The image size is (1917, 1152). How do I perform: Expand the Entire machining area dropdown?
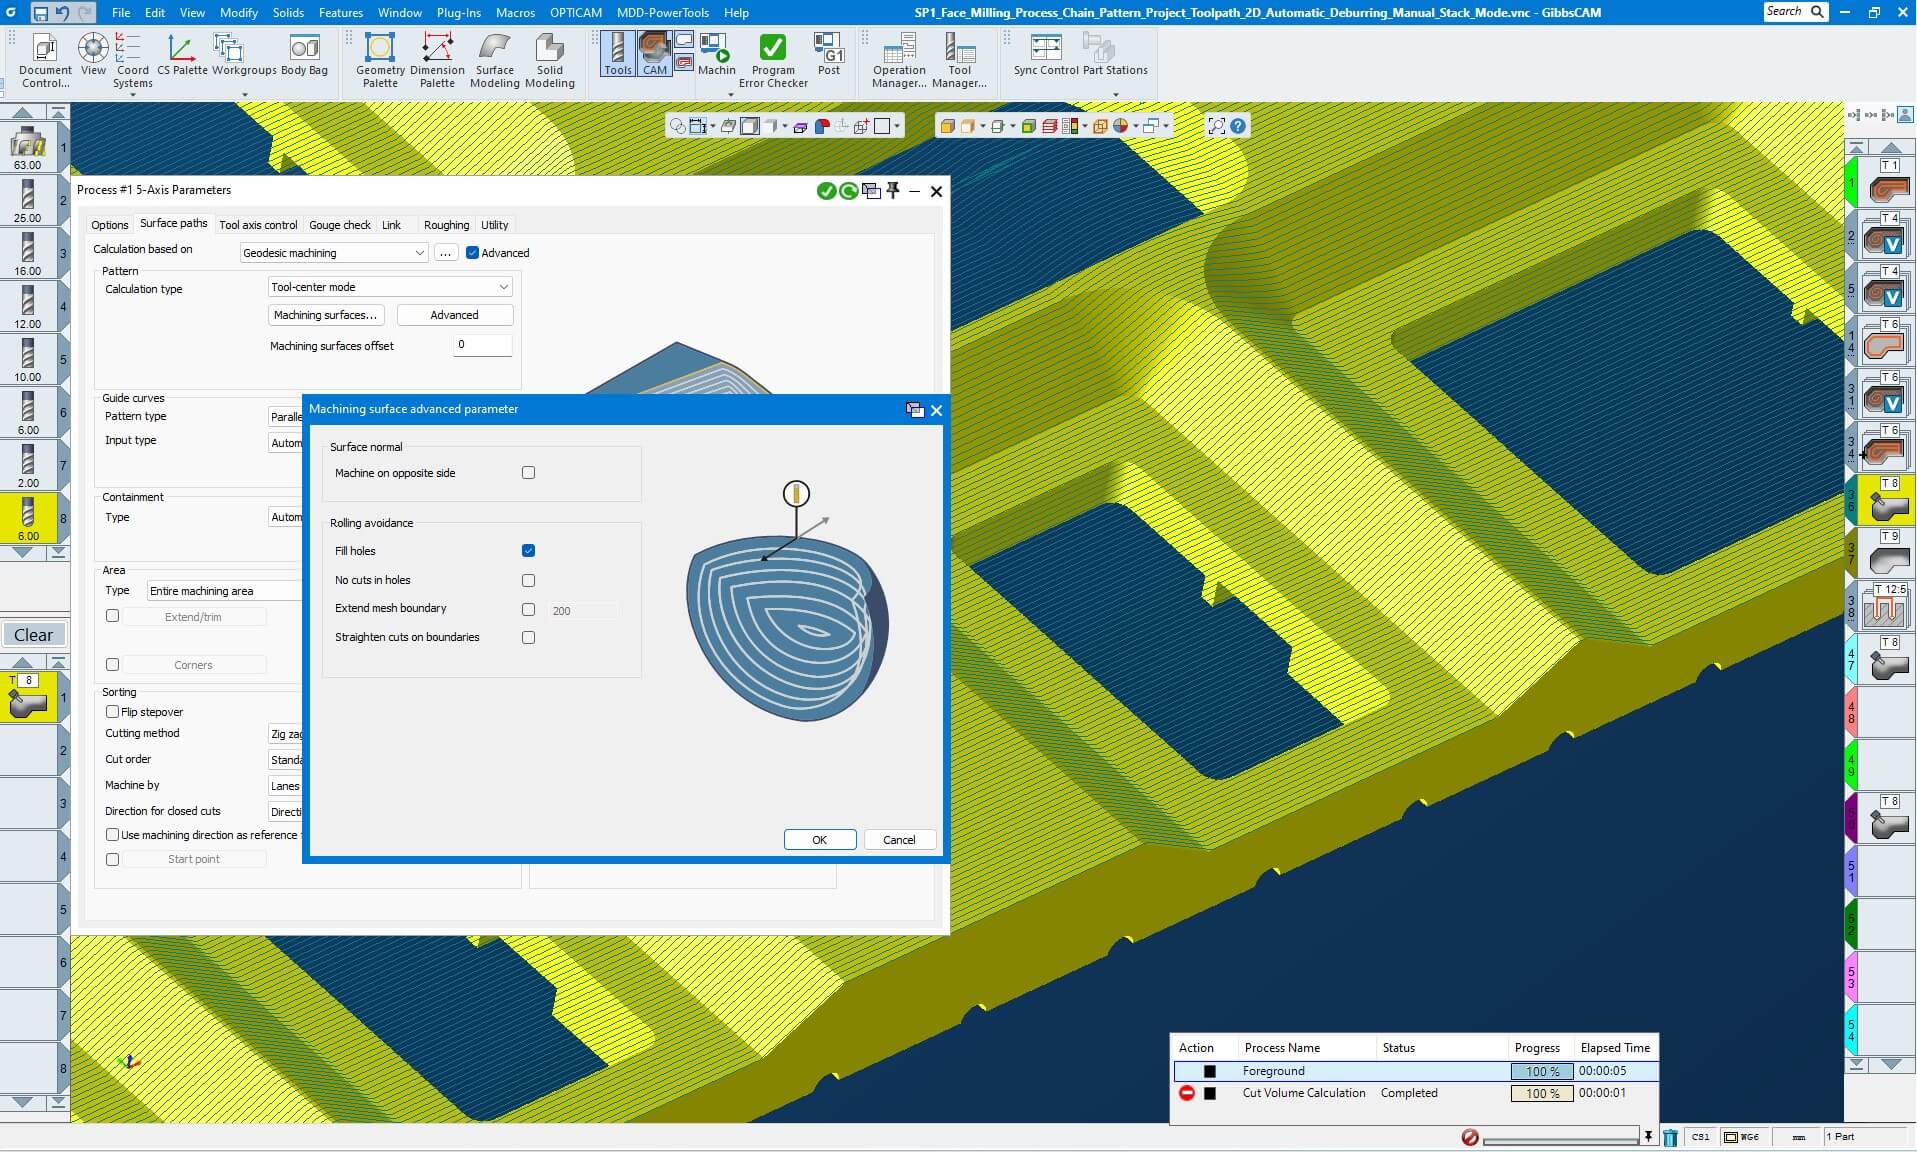point(224,591)
